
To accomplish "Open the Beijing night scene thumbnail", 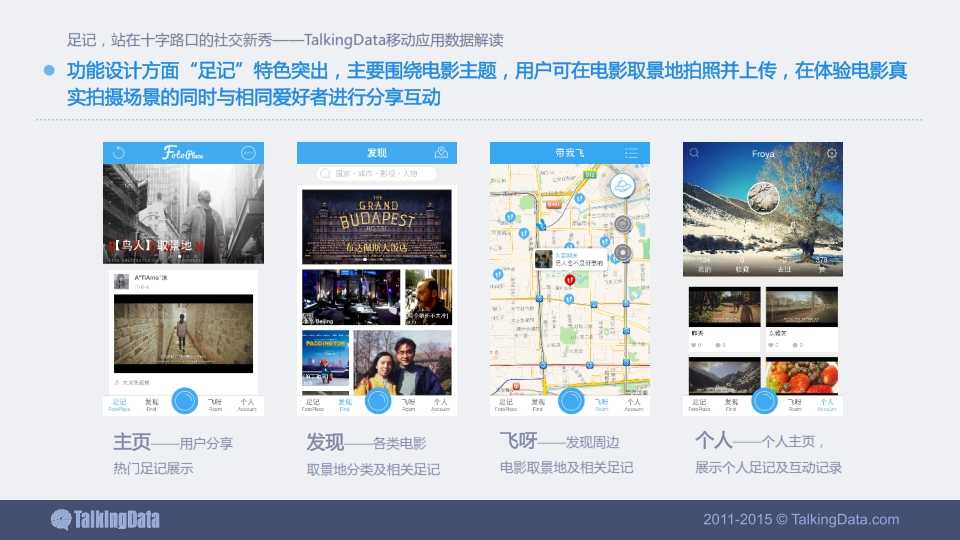I will tap(351, 297).
